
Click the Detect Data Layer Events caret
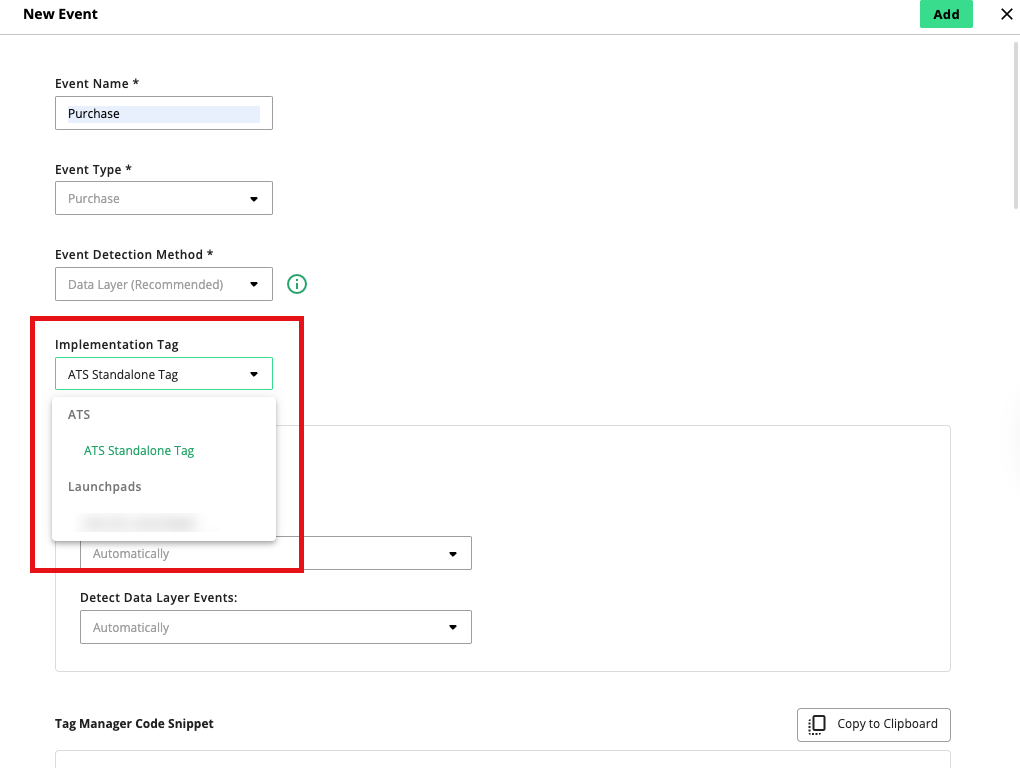pyautogui.click(x=453, y=628)
